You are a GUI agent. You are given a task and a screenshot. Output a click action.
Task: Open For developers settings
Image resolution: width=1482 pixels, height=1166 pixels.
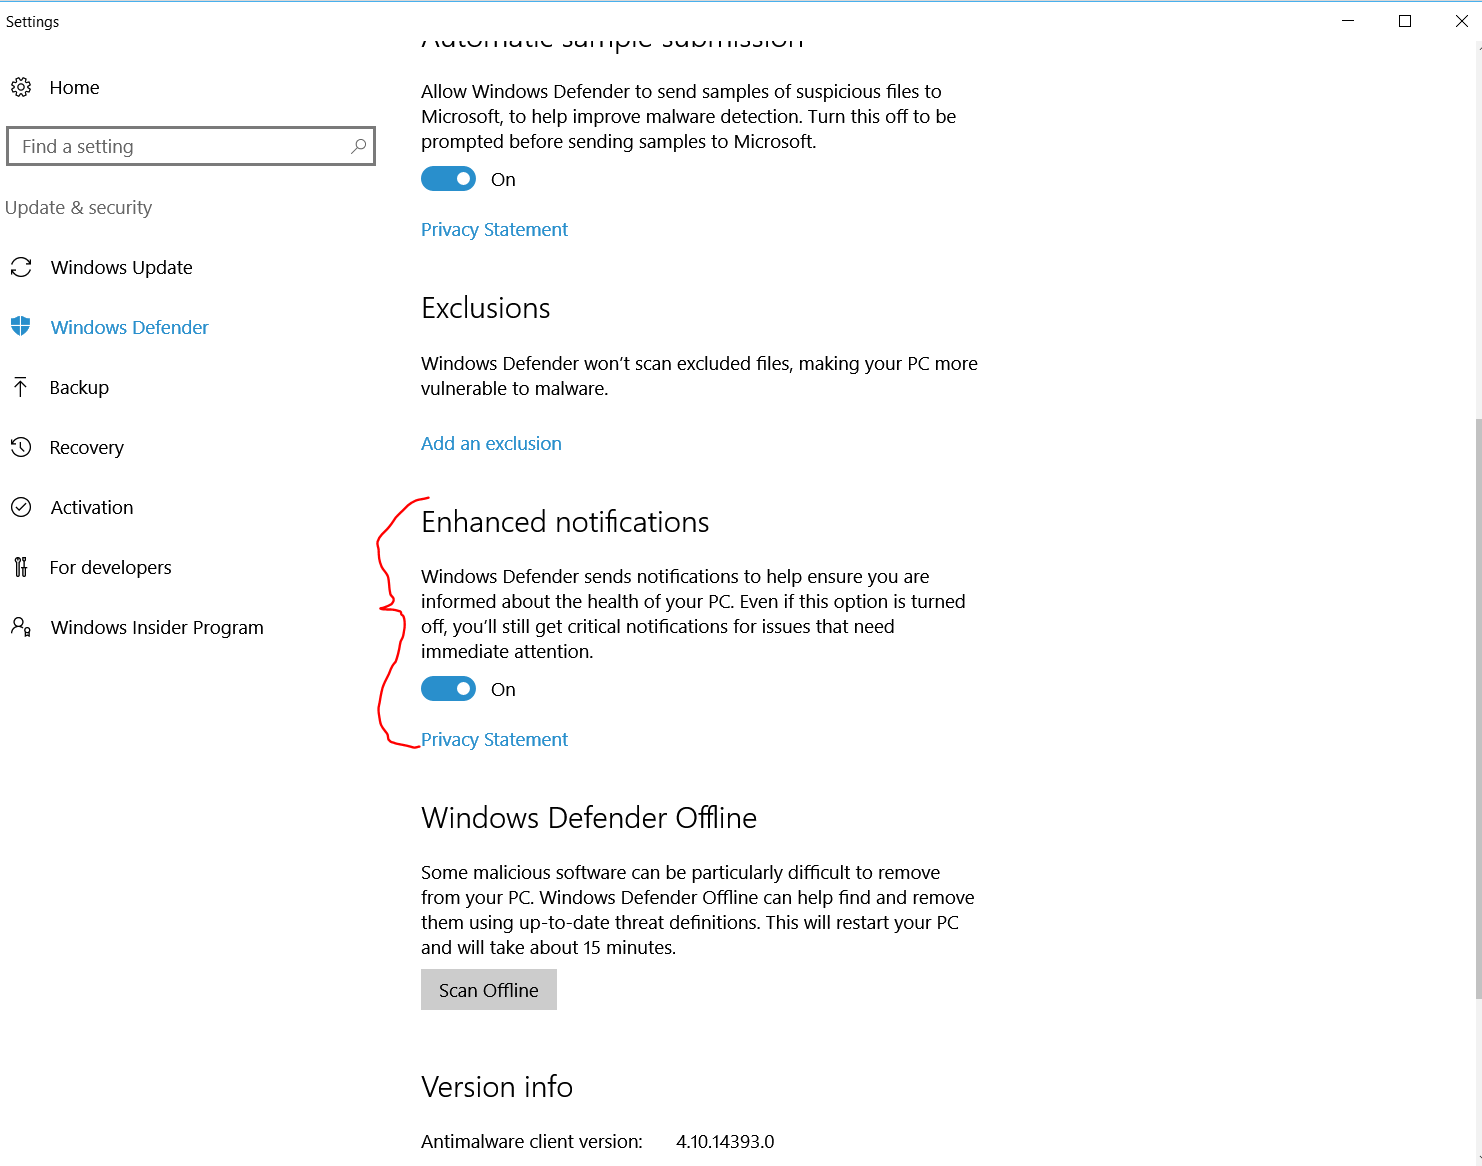(110, 567)
